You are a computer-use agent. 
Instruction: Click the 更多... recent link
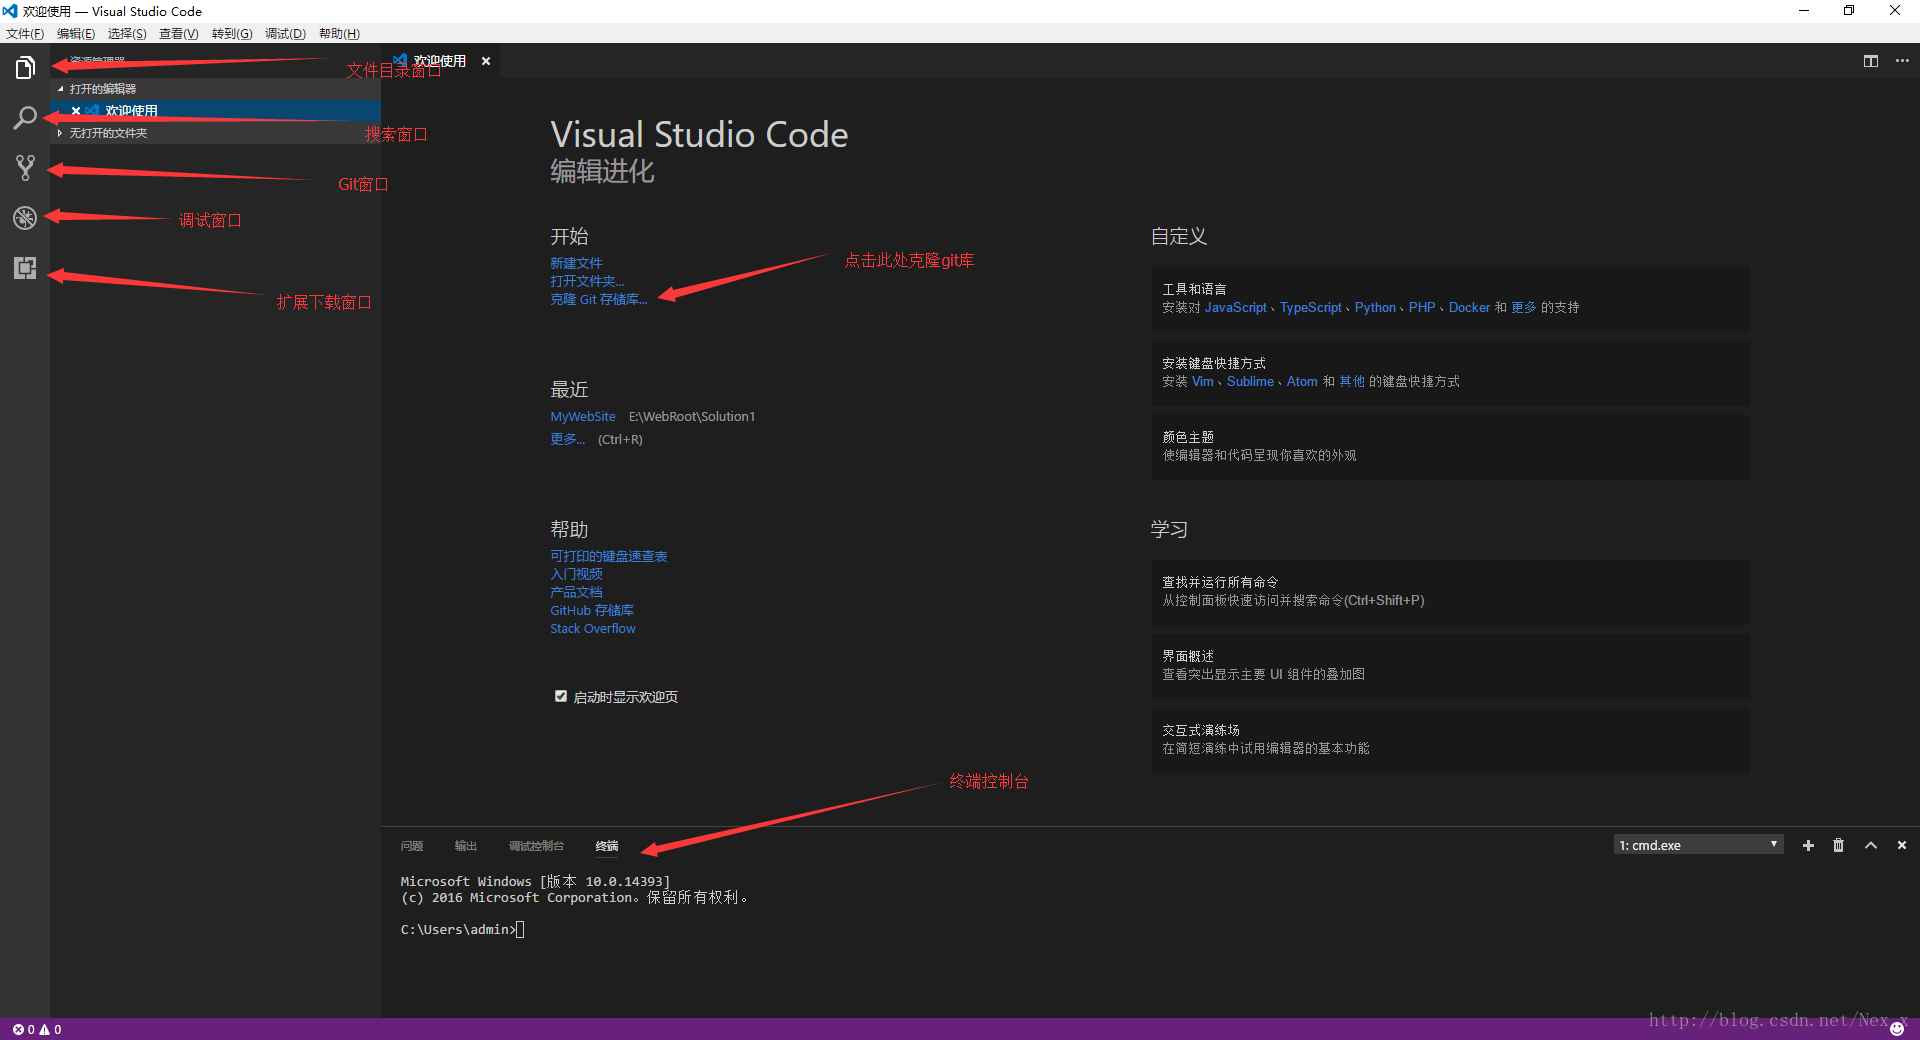(568, 439)
